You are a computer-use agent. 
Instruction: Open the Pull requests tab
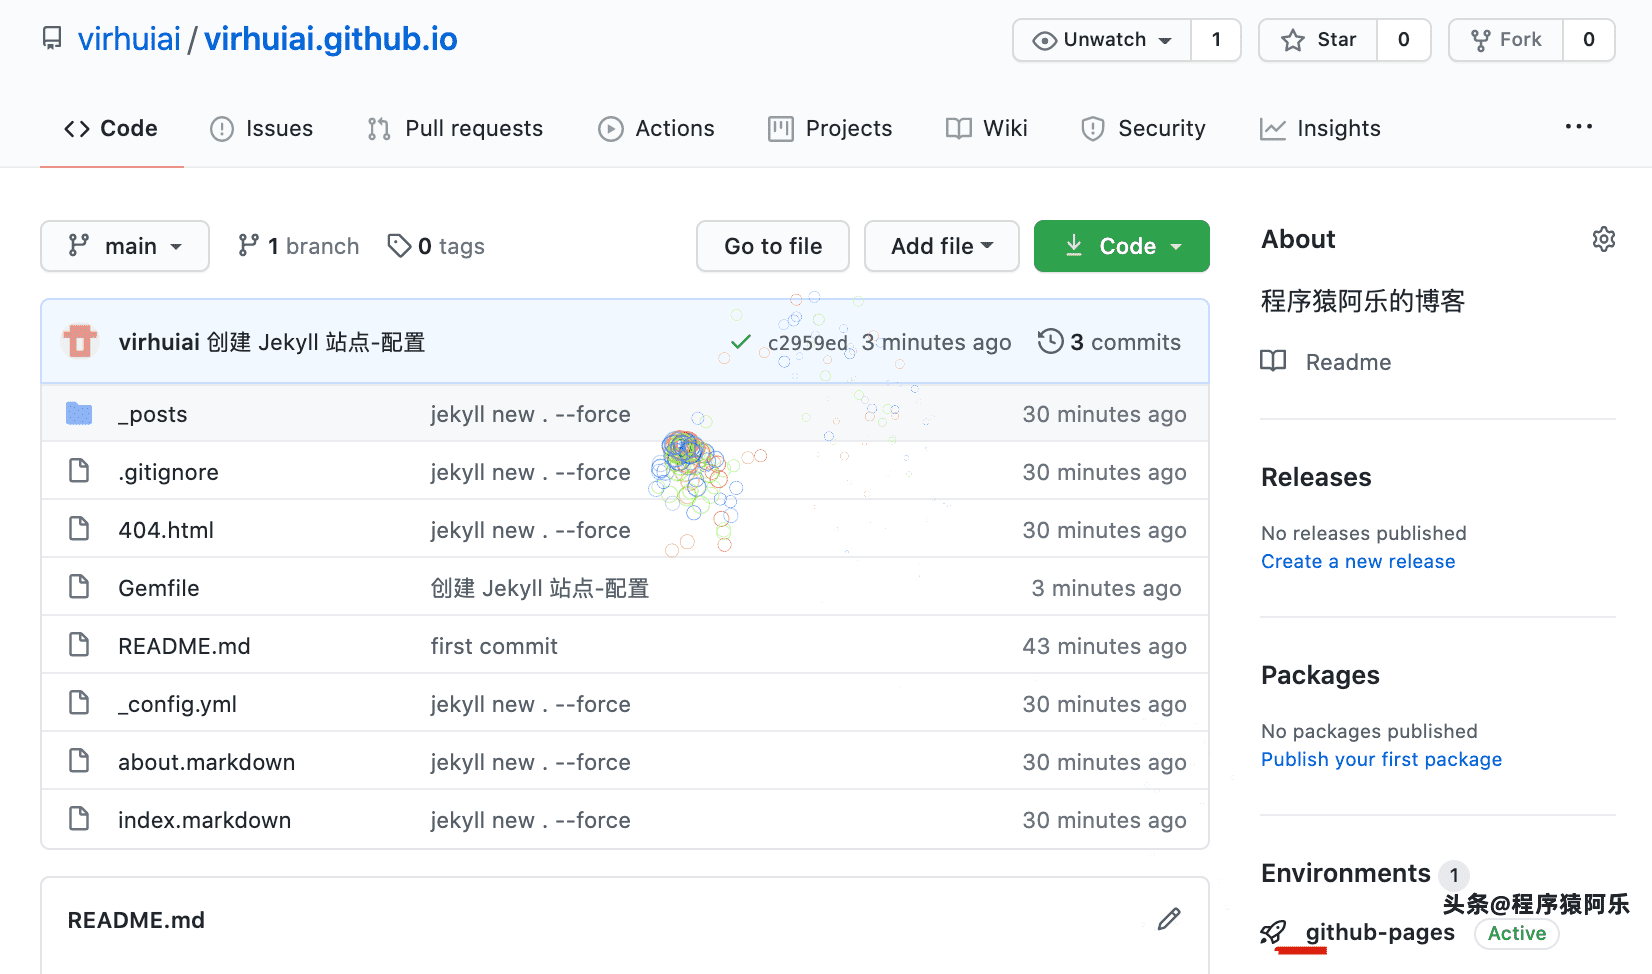coord(455,128)
